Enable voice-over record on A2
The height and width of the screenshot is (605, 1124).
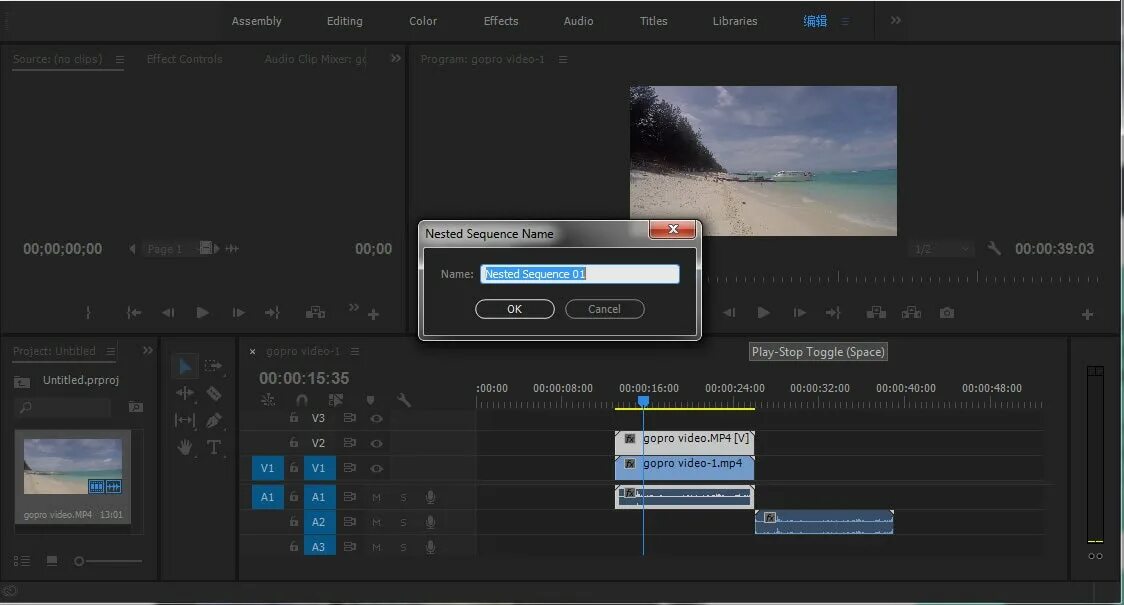pos(430,522)
